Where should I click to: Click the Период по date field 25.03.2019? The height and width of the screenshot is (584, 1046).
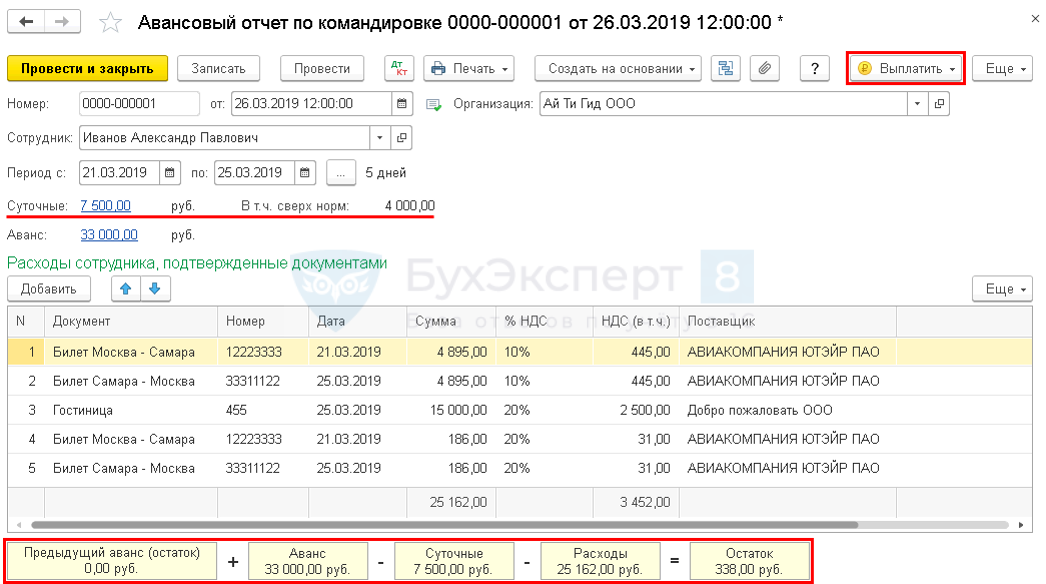(254, 172)
